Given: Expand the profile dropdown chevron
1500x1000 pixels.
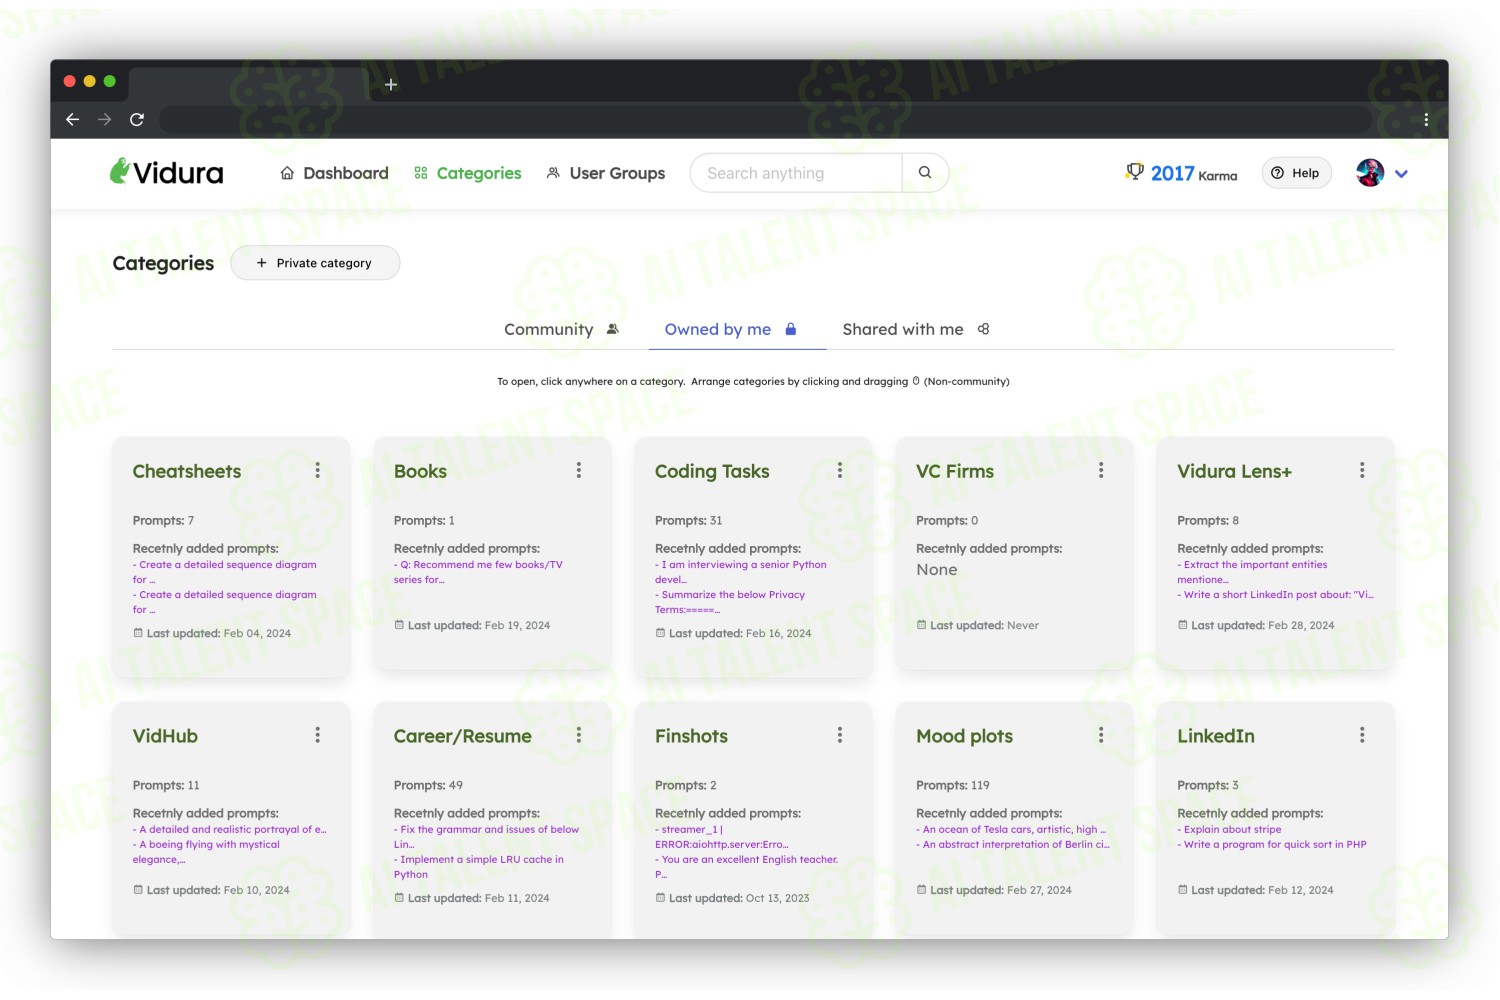Looking at the screenshot, I should pos(1402,174).
